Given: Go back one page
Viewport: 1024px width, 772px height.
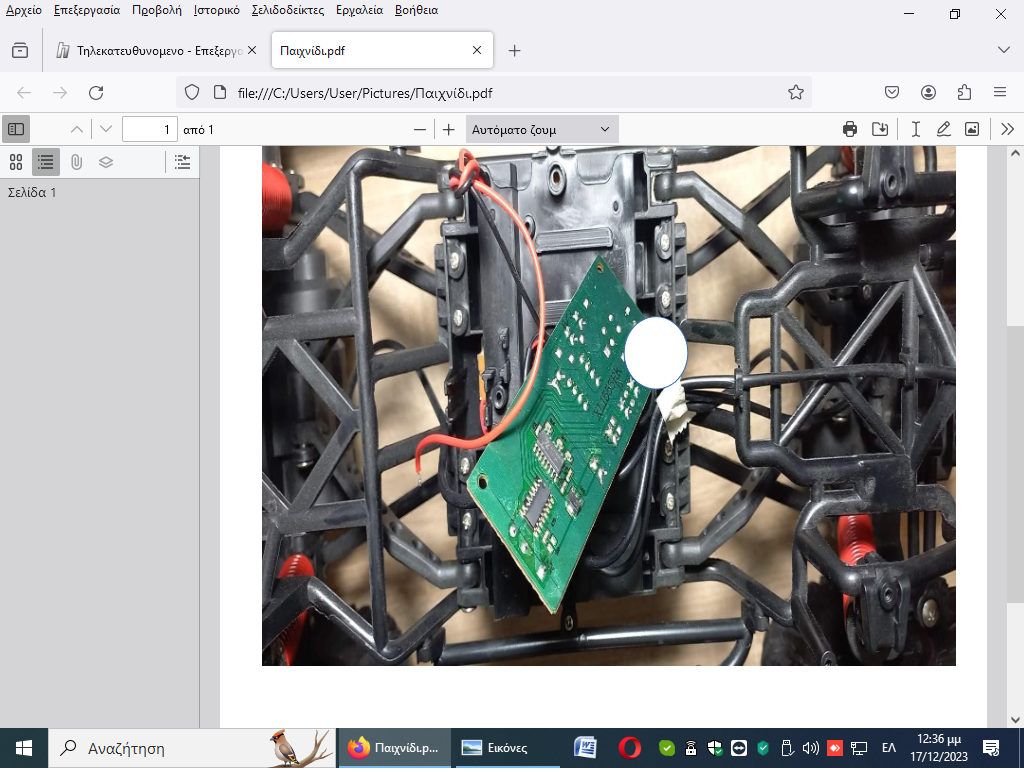Looking at the screenshot, I should pyautogui.click(x=24, y=93).
